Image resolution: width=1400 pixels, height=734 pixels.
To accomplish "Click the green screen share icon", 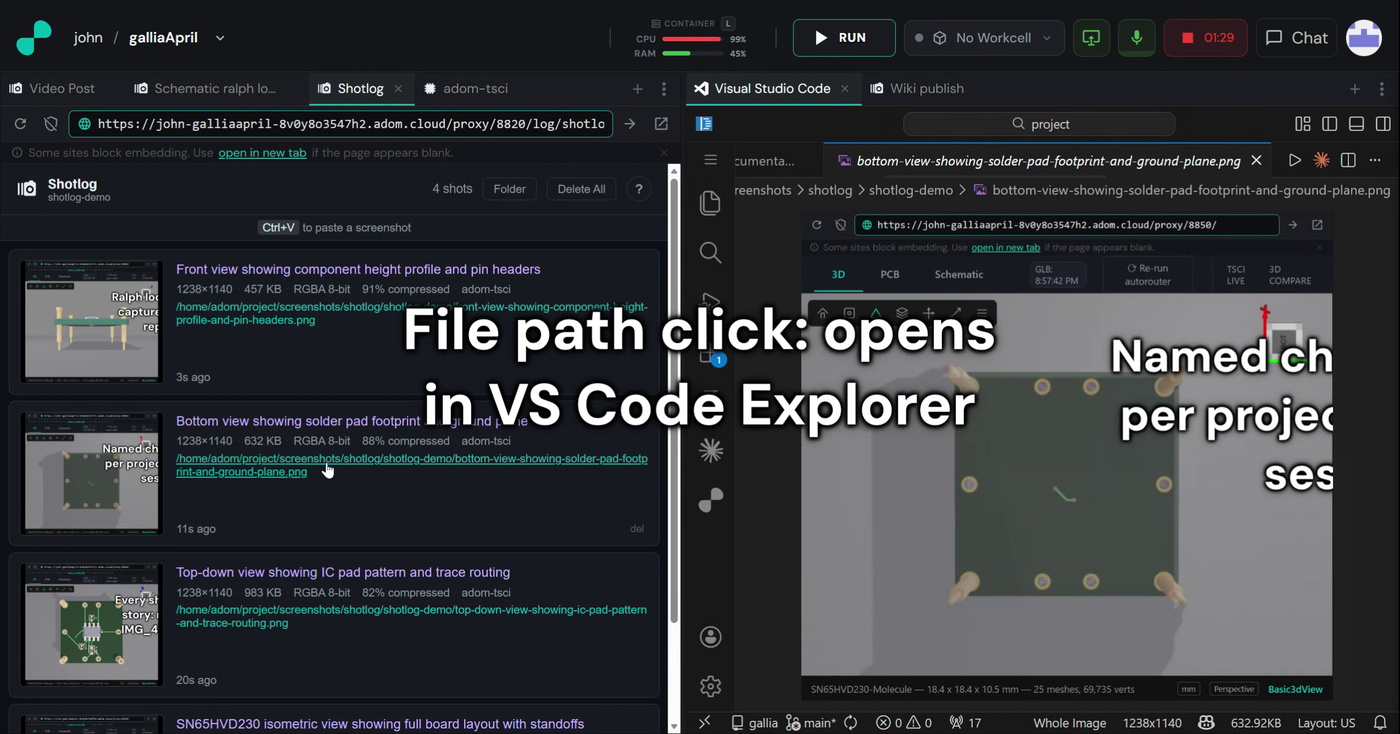I will [x=1091, y=37].
